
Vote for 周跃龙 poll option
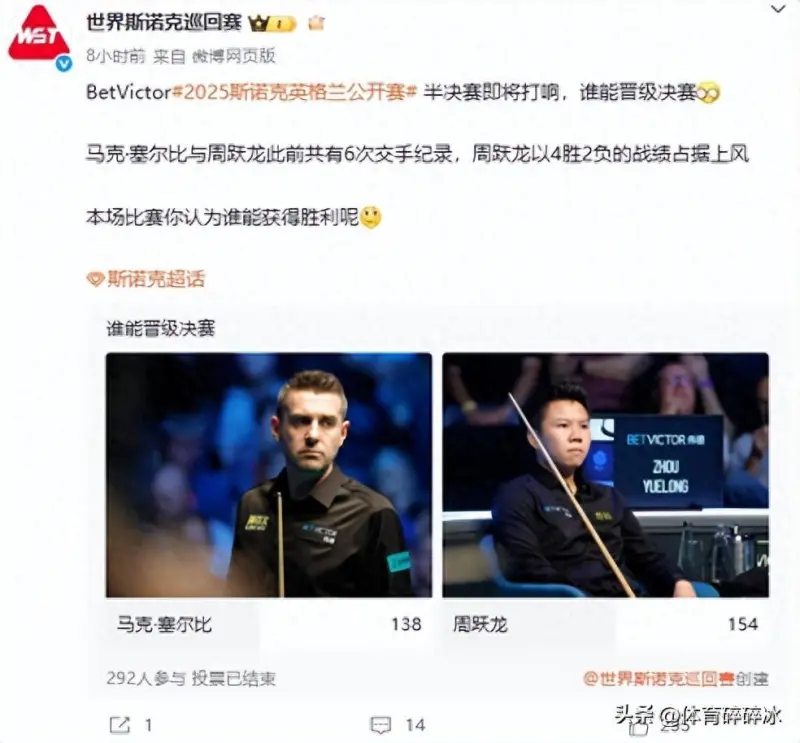(x=605, y=624)
